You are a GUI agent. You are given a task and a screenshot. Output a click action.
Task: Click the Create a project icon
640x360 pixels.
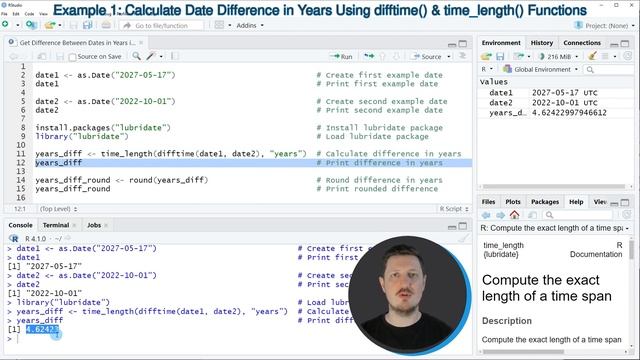click(x=31, y=25)
